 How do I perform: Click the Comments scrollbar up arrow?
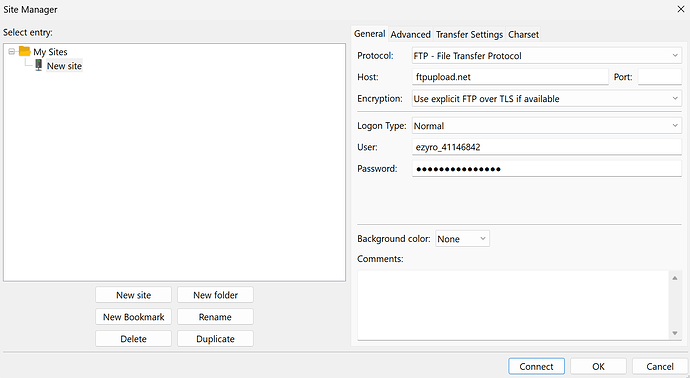(x=675, y=278)
